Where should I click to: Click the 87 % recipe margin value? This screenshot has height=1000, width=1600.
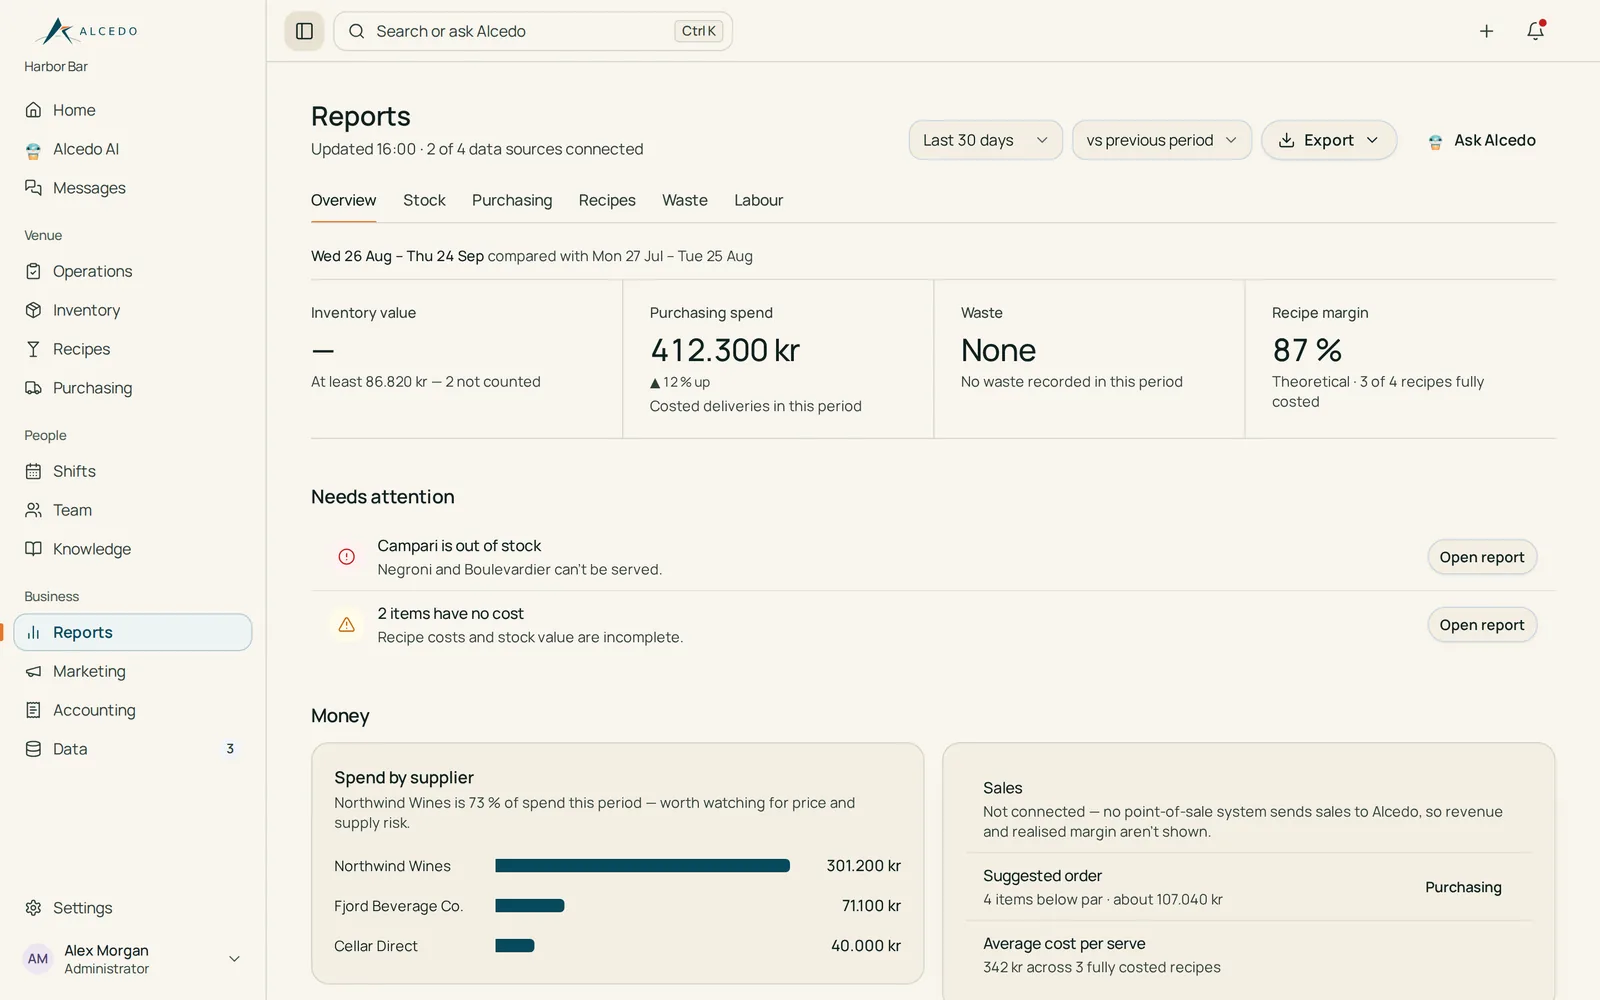1307,350
